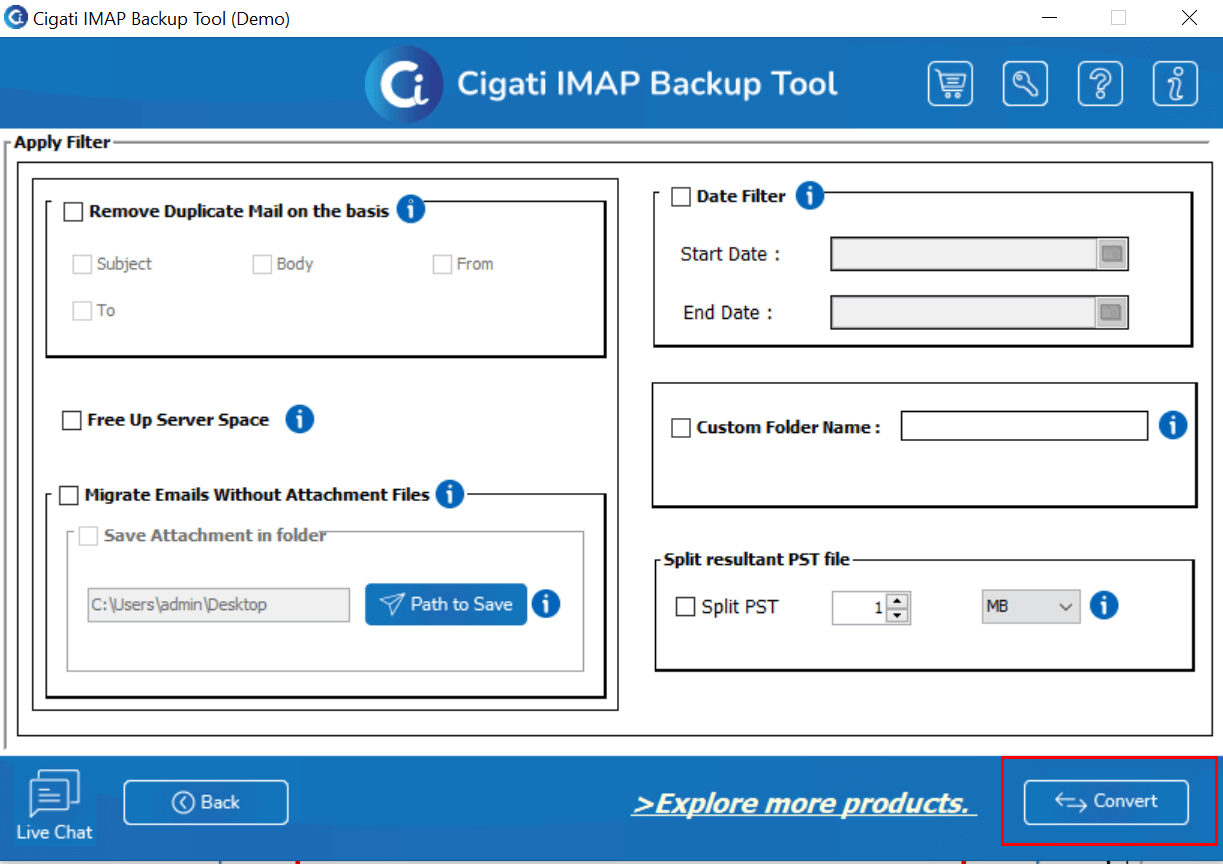Enable Free Up Server Space

[x=72, y=420]
